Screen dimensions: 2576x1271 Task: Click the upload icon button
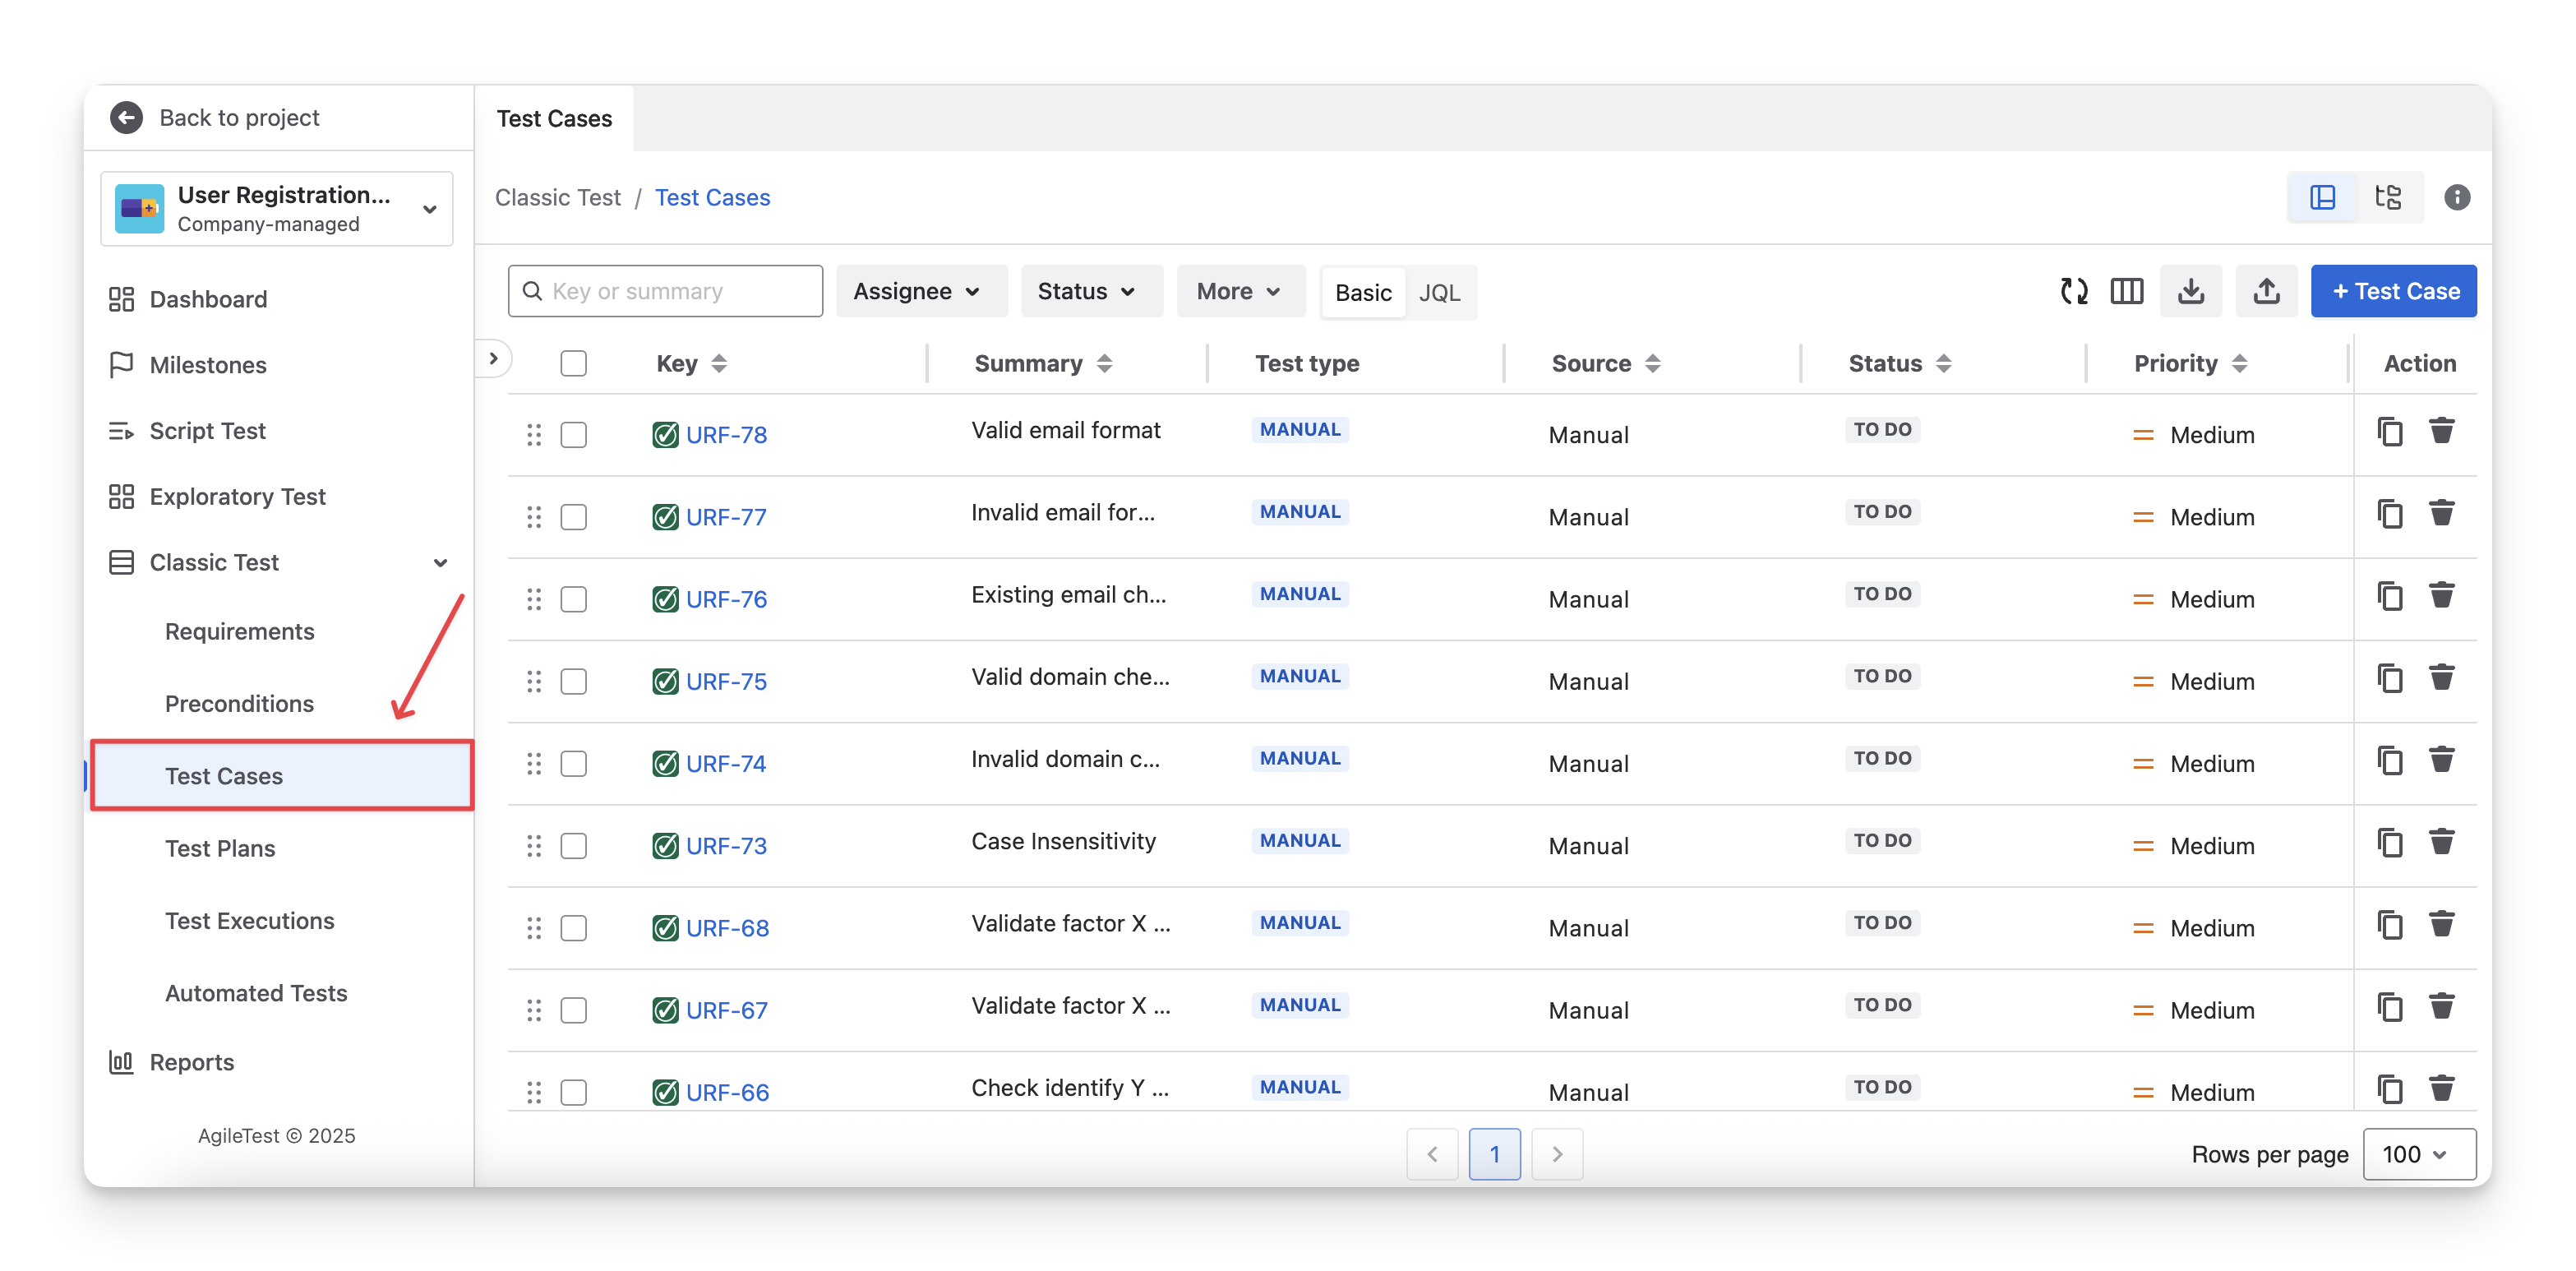(2266, 291)
